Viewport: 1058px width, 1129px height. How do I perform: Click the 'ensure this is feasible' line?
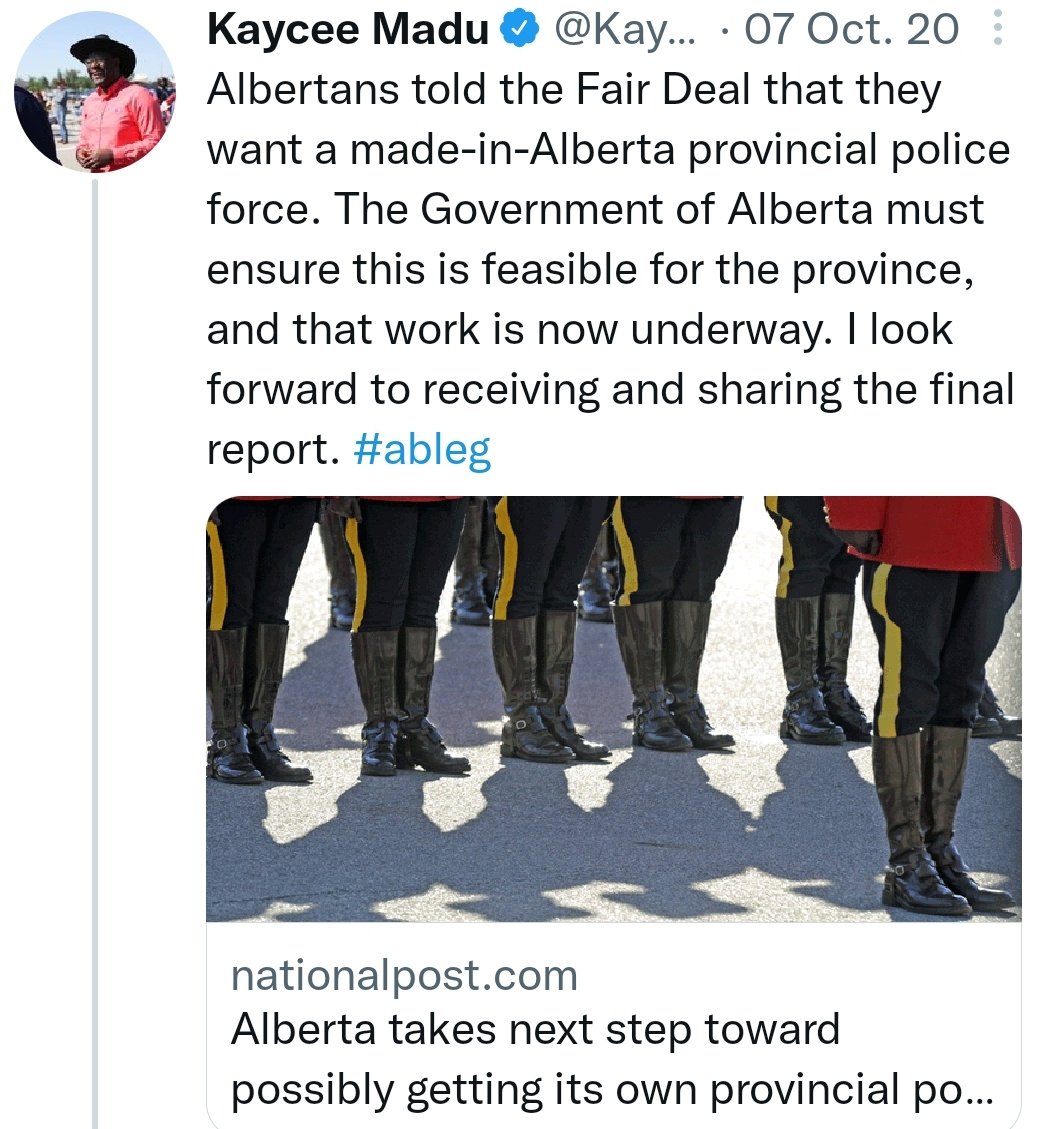coord(591,271)
